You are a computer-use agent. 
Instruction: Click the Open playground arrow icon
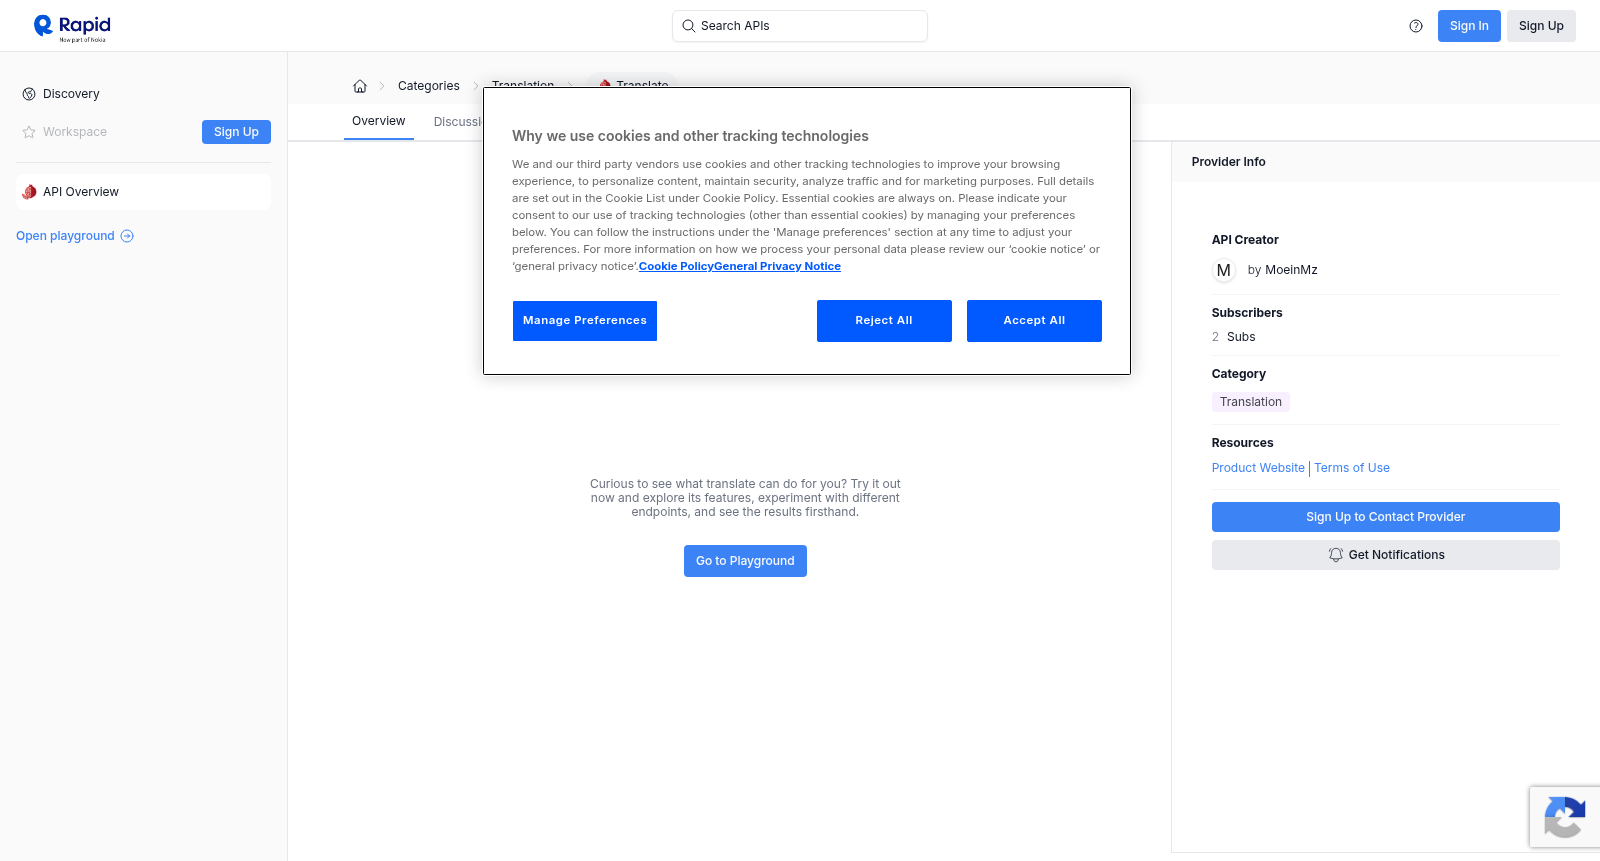click(127, 236)
